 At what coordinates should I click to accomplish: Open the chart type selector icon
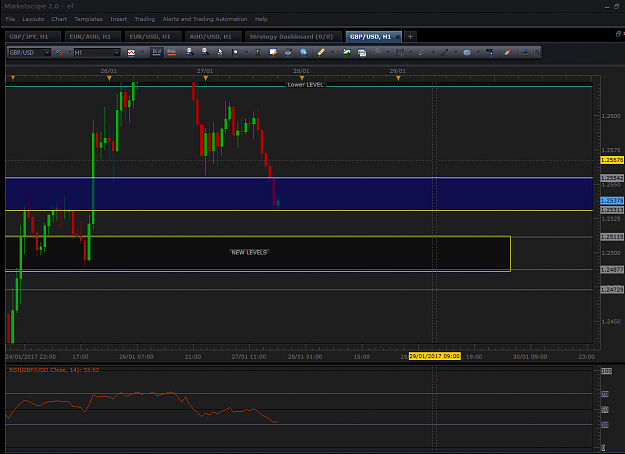tap(131, 53)
